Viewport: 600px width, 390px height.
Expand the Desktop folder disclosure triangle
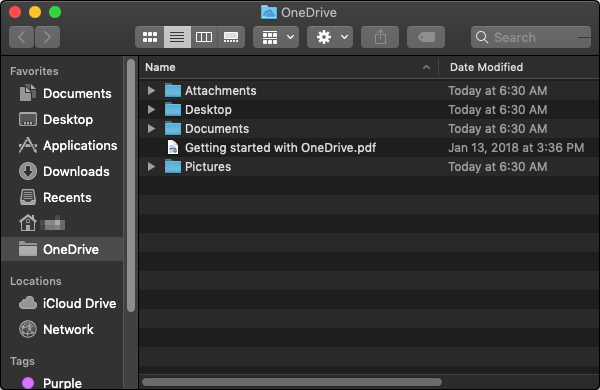[152, 110]
